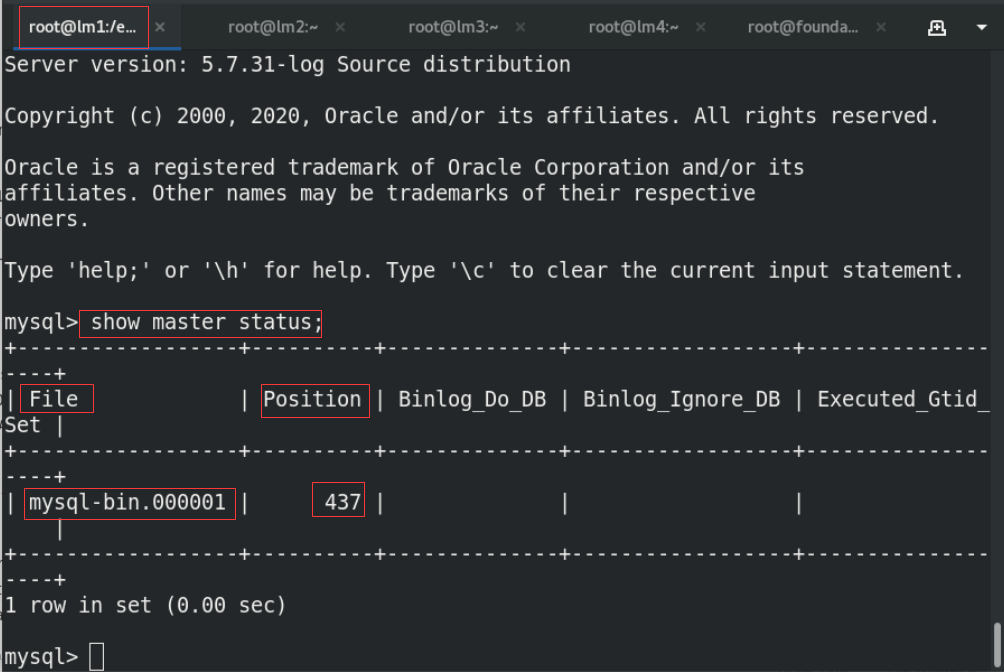
Task: Click the 'Binlog_Ignore_DB' column header
Action: [x=681, y=399]
